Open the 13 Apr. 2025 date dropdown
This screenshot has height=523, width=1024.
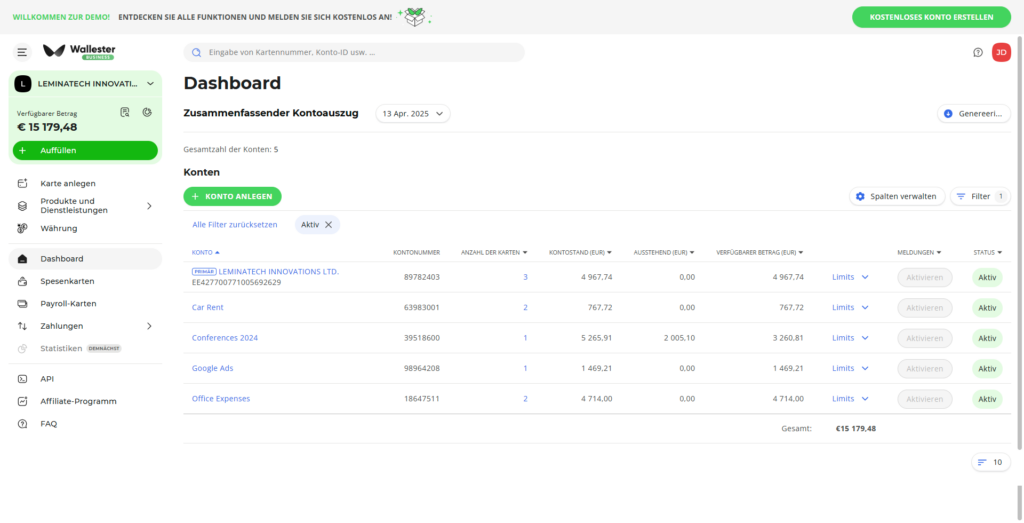(x=412, y=114)
